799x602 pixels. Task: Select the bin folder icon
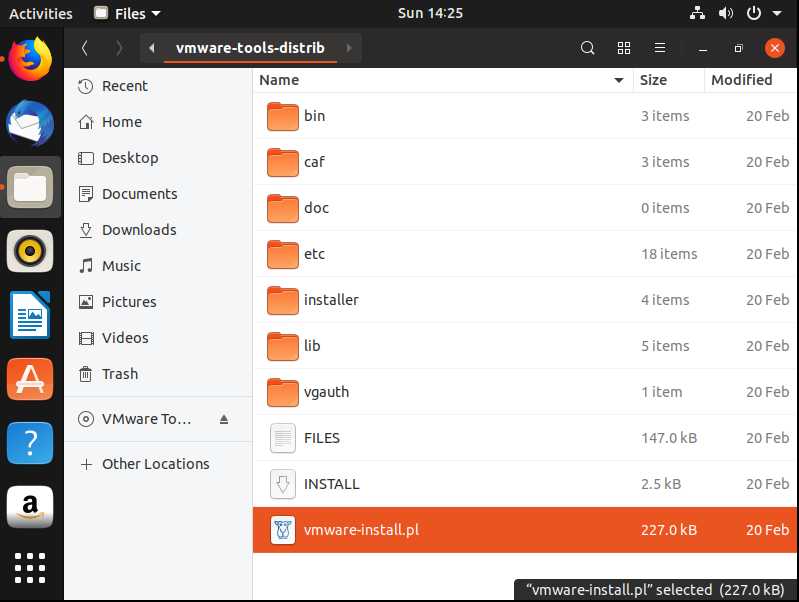[282, 116]
